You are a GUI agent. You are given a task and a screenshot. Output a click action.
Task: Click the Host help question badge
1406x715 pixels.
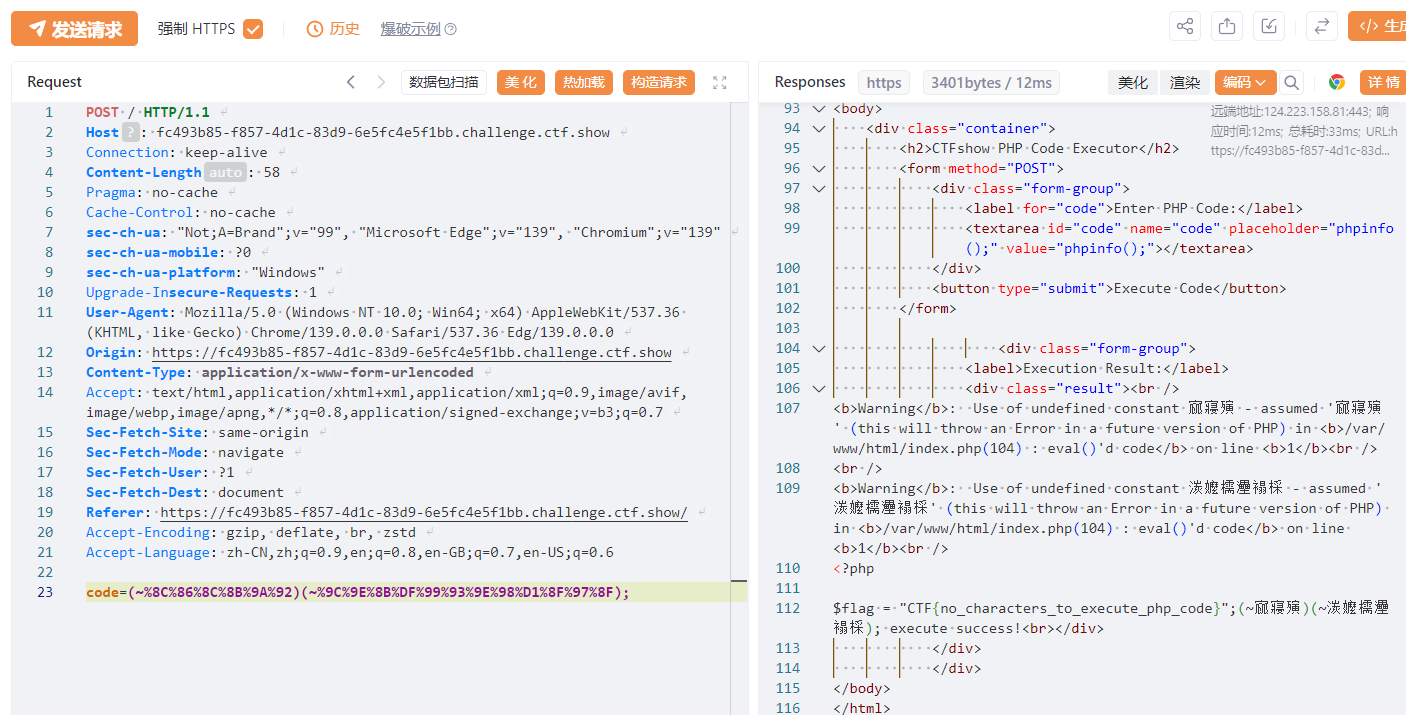[x=133, y=132]
